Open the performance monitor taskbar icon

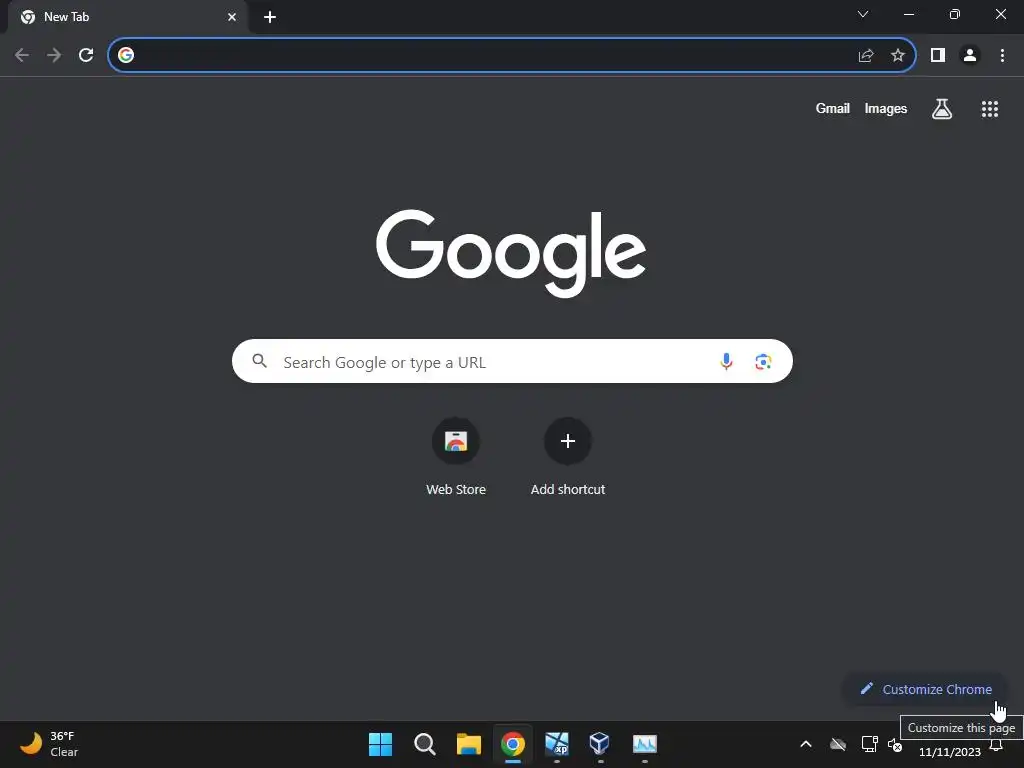tap(645, 744)
